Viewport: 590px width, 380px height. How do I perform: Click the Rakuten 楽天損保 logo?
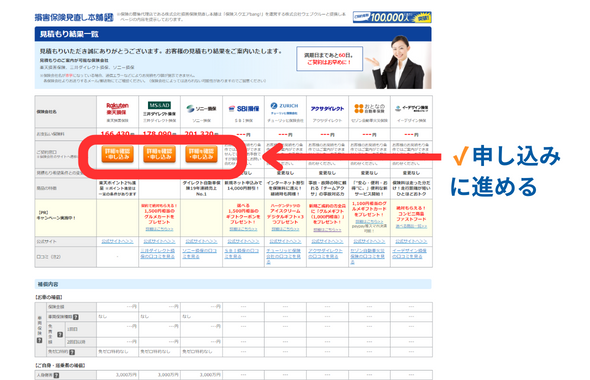117,108
